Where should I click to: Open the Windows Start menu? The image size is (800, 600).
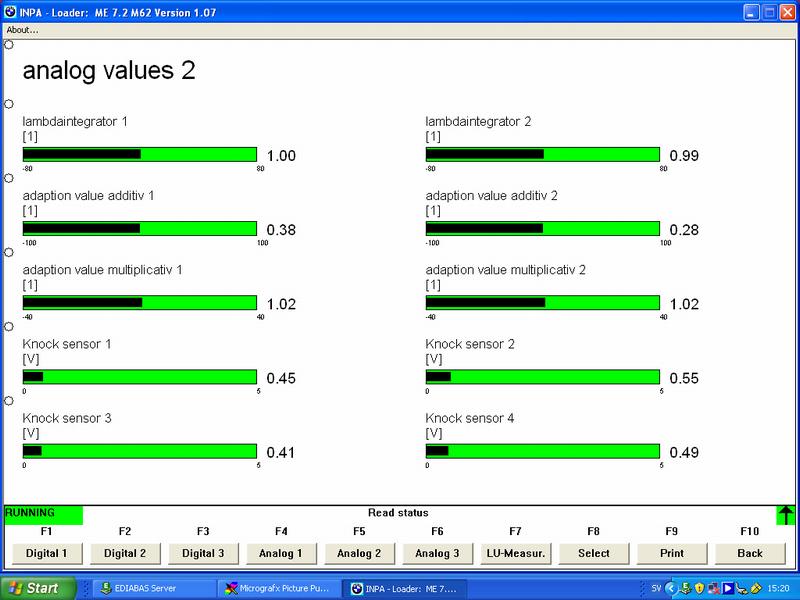click(34, 587)
